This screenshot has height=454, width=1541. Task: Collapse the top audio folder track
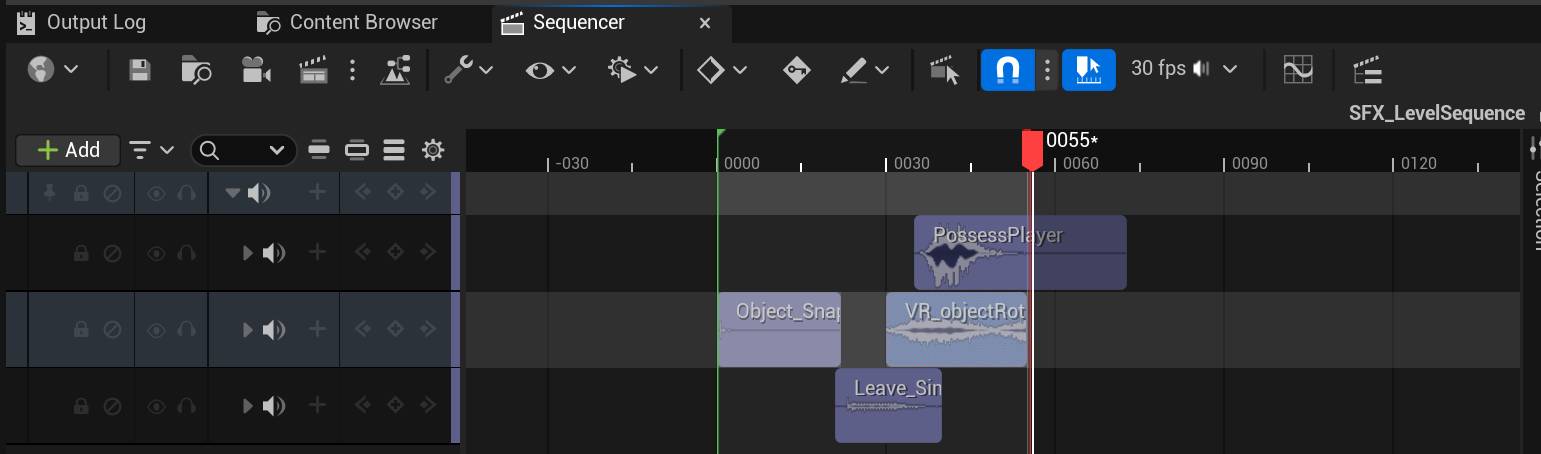coord(233,193)
